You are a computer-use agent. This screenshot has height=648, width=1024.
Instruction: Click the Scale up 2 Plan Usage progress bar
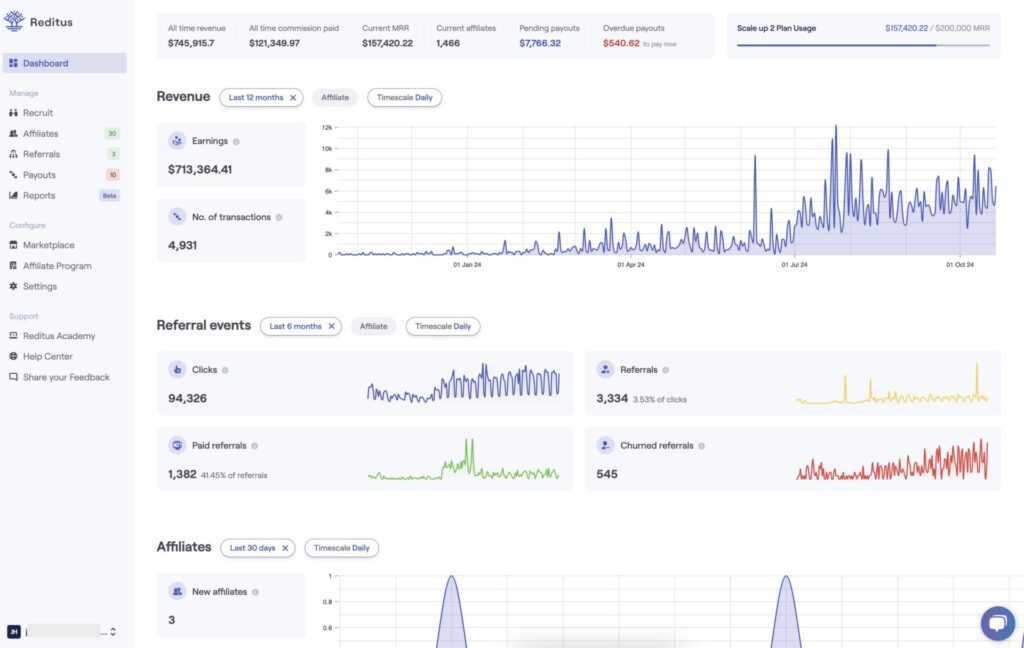pos(863,45)
